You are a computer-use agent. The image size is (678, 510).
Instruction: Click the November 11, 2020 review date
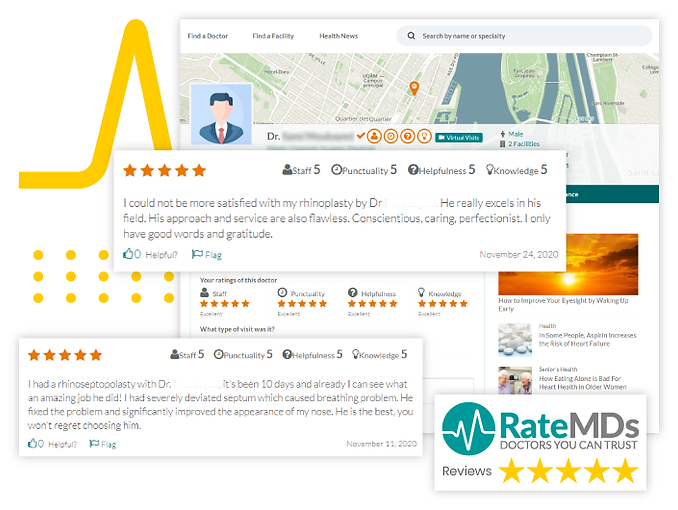[381, 444]
